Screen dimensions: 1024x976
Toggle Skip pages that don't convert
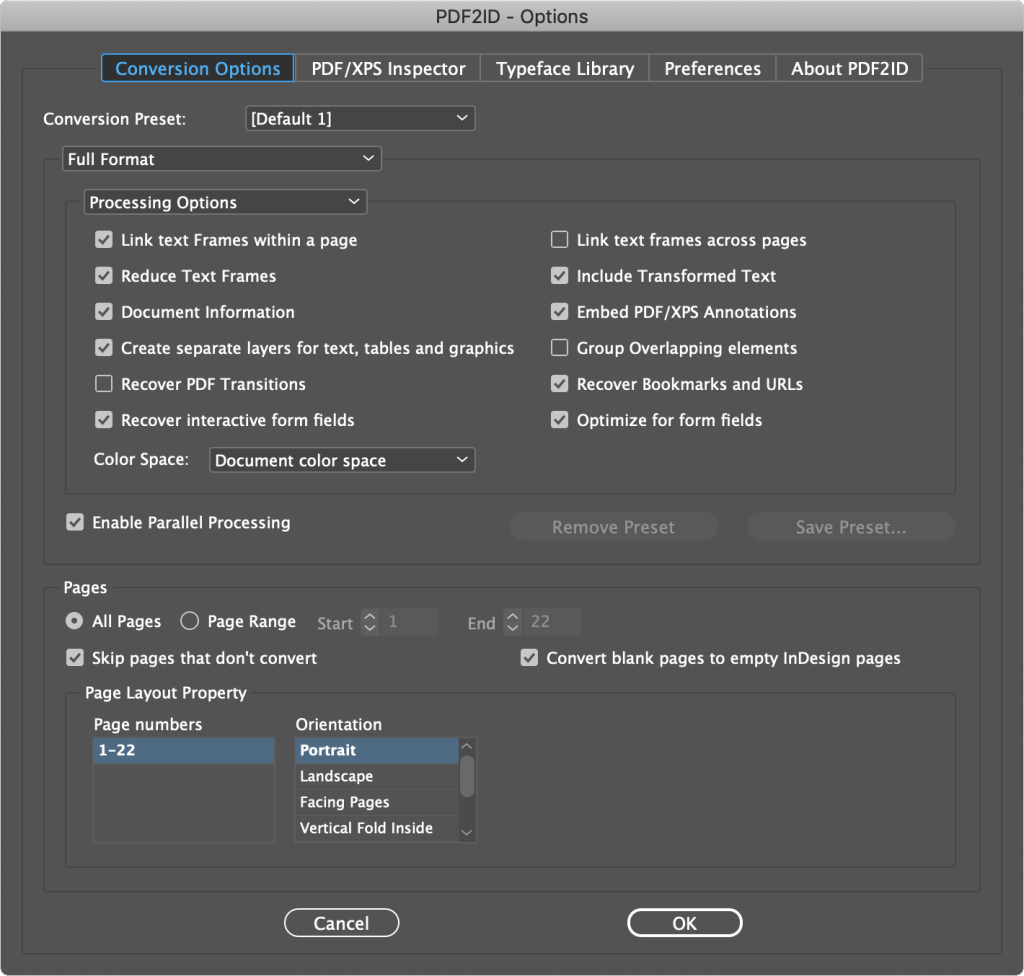pos(75,657)
